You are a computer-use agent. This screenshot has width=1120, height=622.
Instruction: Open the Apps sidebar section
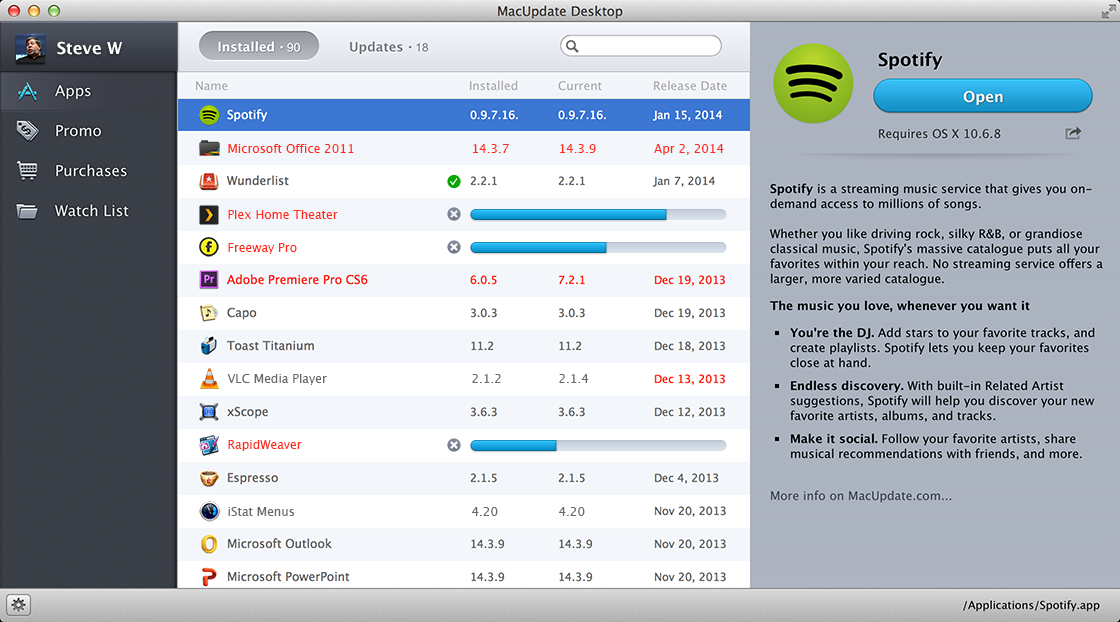(x=89, y=91)
